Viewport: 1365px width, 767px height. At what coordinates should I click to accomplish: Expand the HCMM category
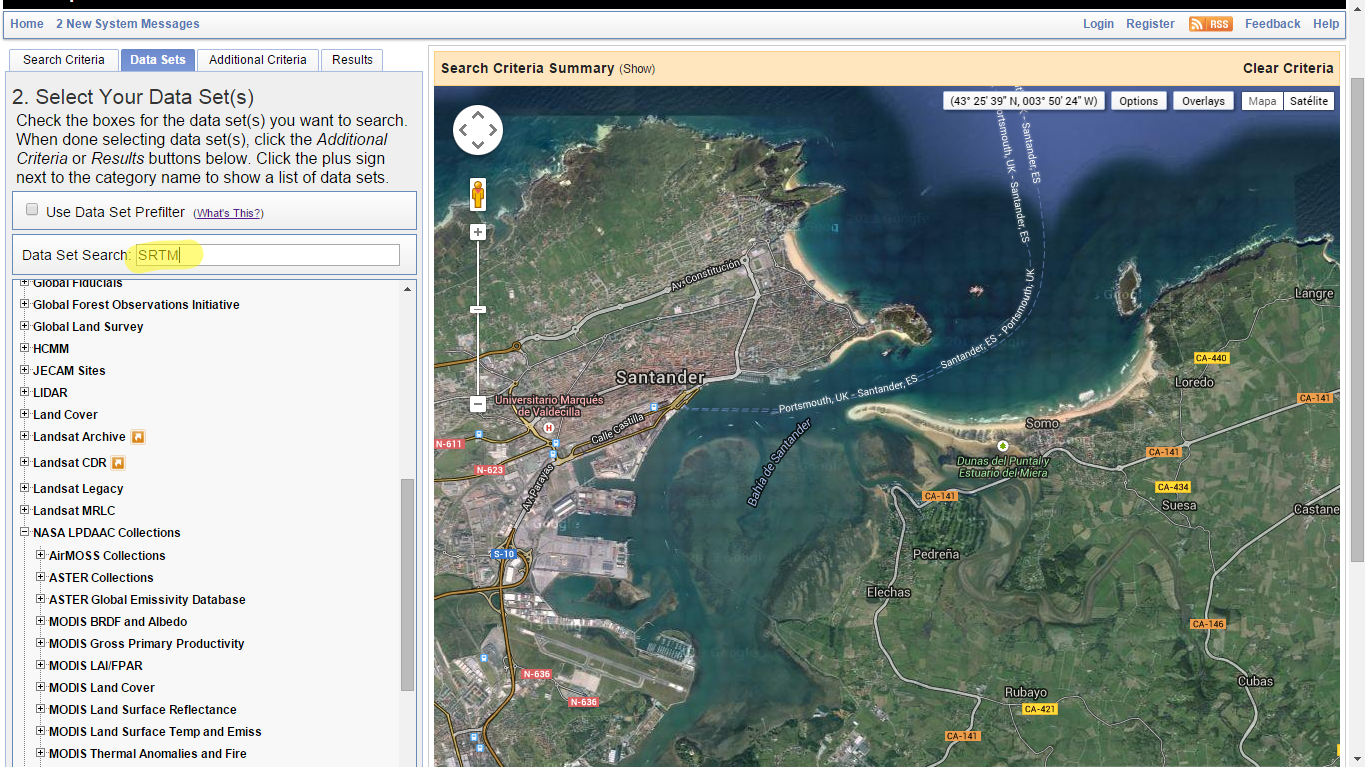[25, 348]
